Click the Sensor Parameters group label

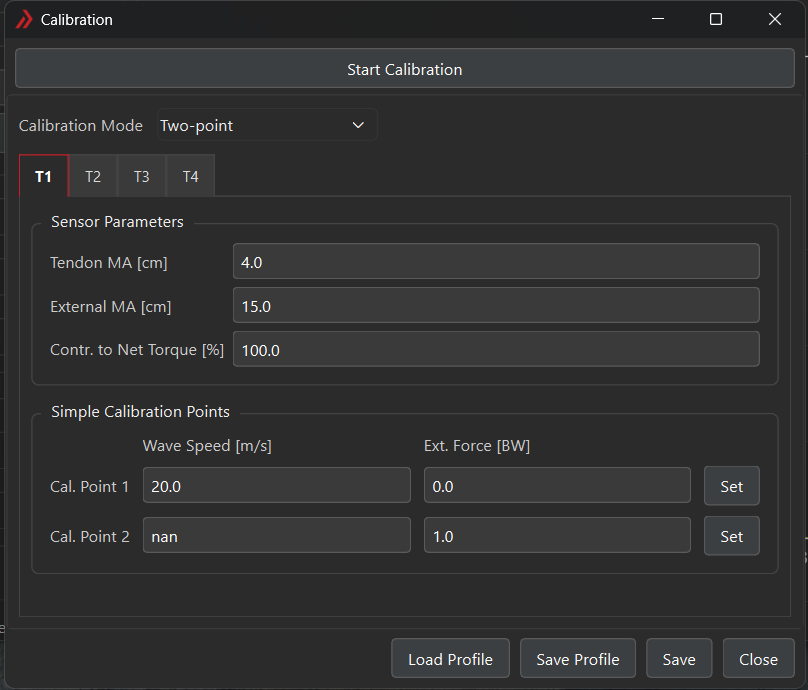117,222
